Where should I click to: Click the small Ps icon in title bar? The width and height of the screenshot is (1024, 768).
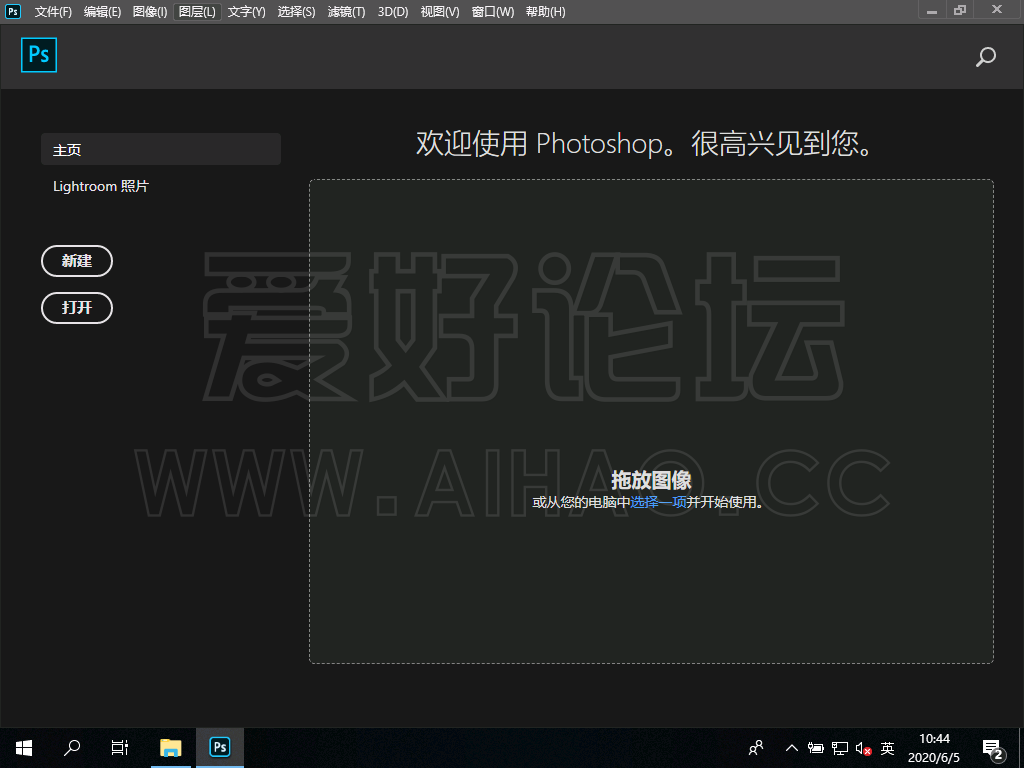[x=12, y=11]
